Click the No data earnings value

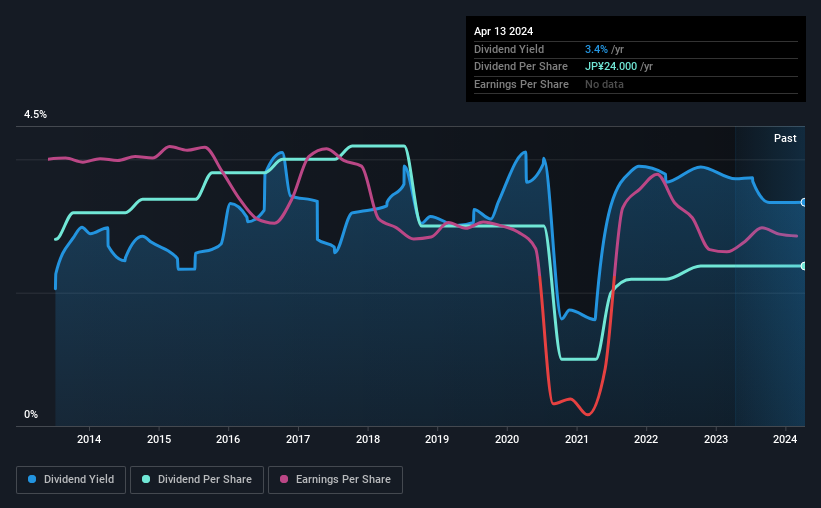[x=604, y=84]
